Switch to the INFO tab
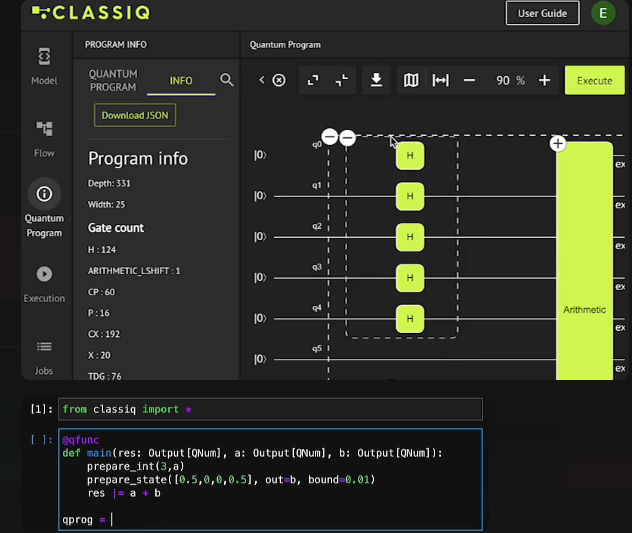 pos(181,81)
